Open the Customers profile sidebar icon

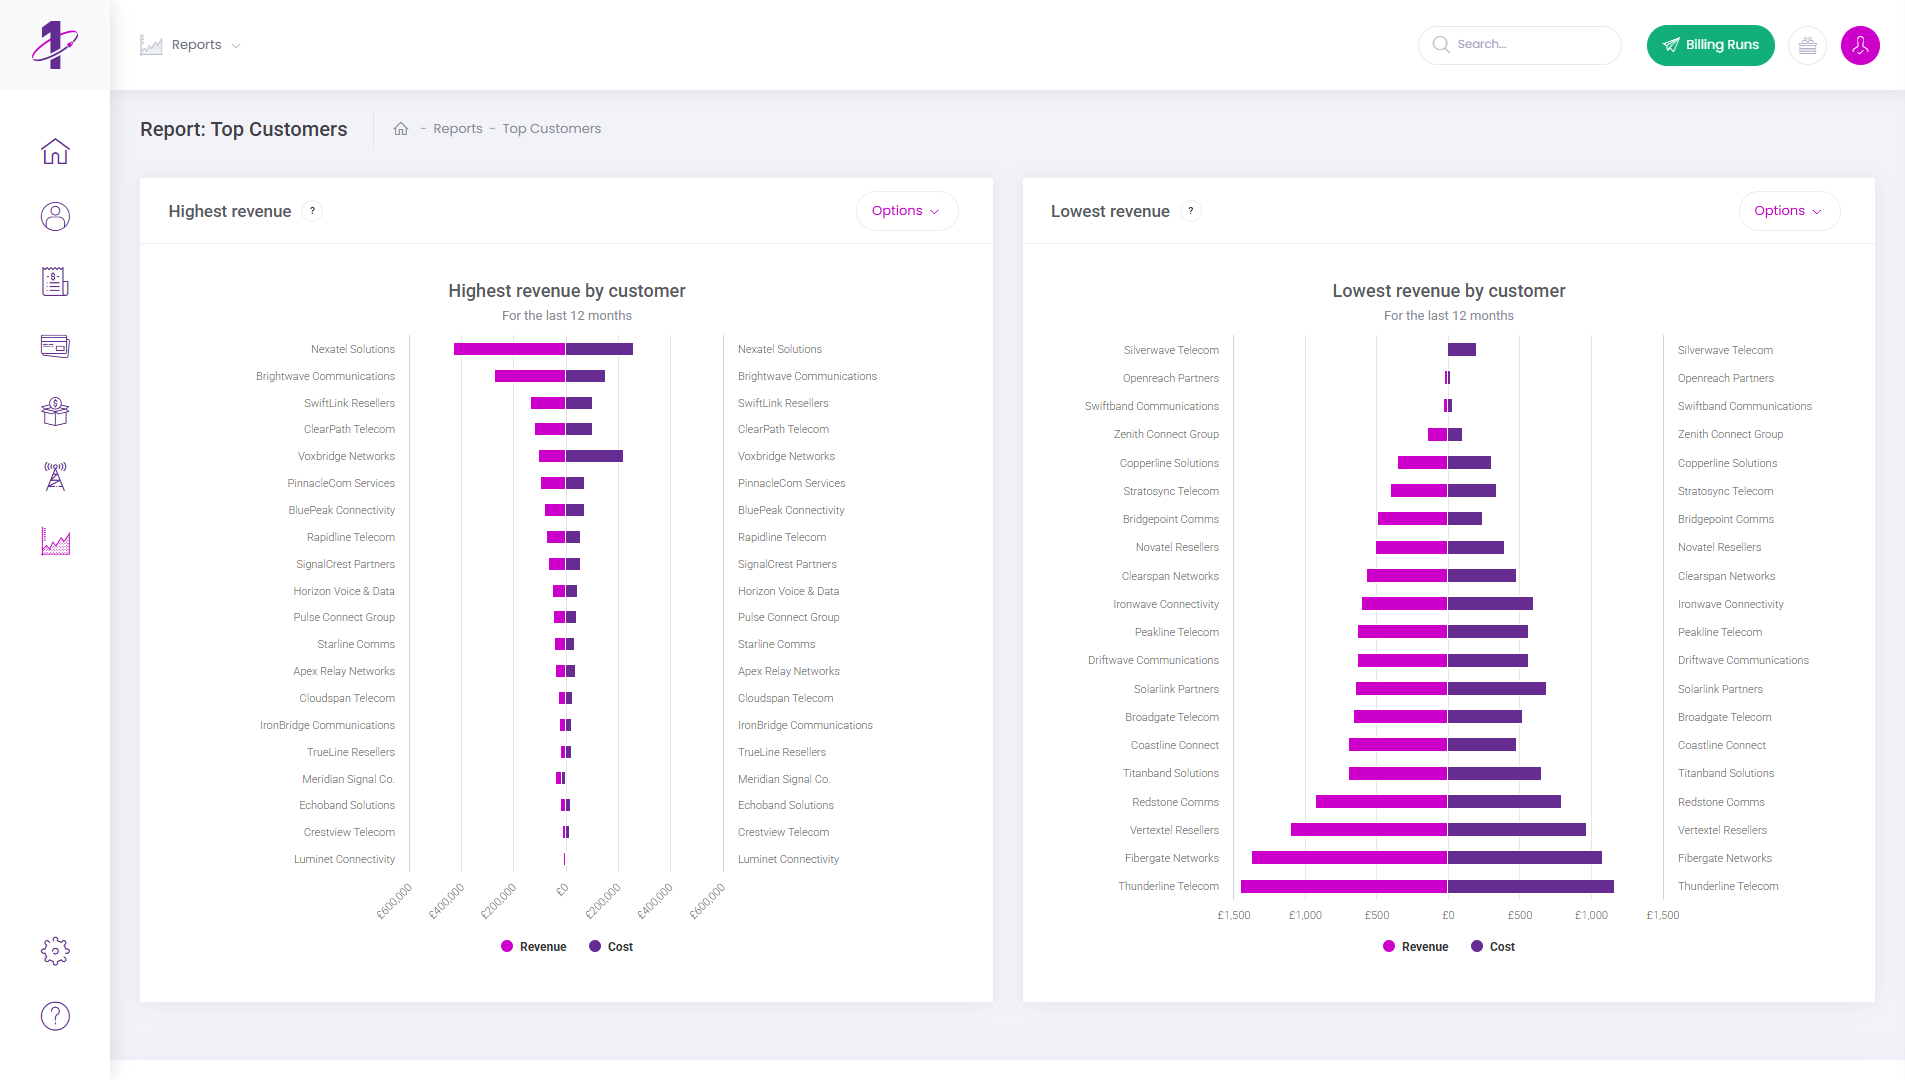point(55,217)
